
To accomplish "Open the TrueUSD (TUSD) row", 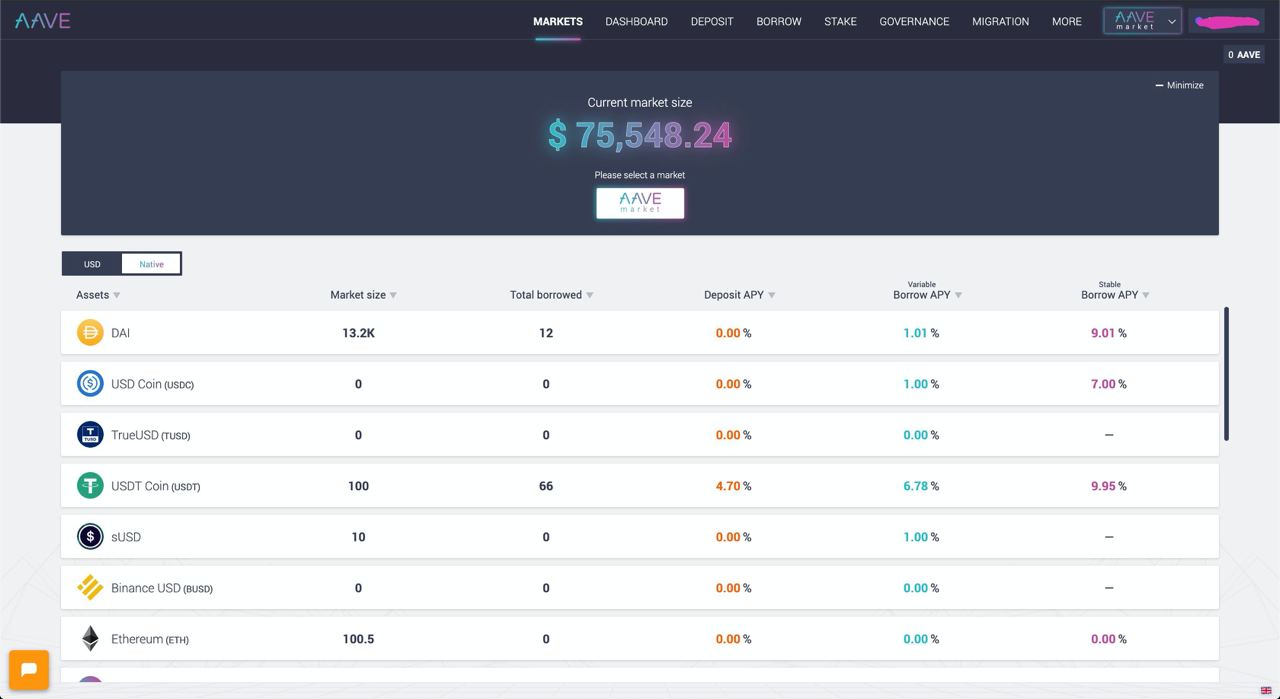I will click(640, 434).
